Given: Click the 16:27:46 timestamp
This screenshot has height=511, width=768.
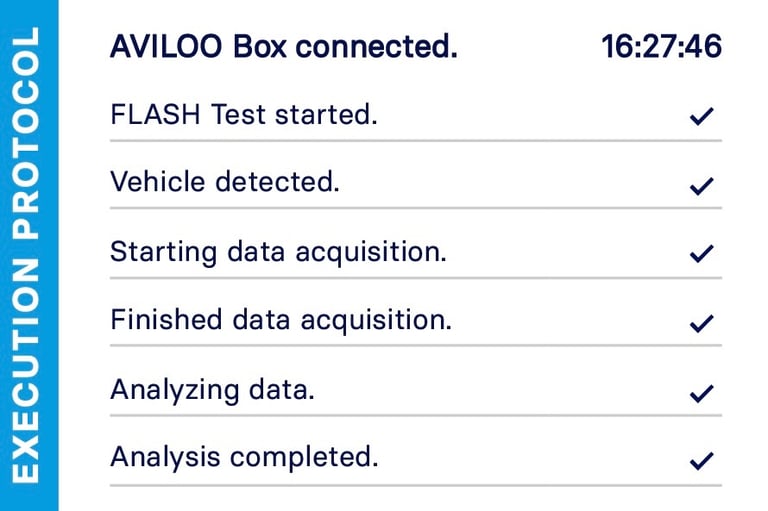Looking at the screenshot, I should coord(662,47).
